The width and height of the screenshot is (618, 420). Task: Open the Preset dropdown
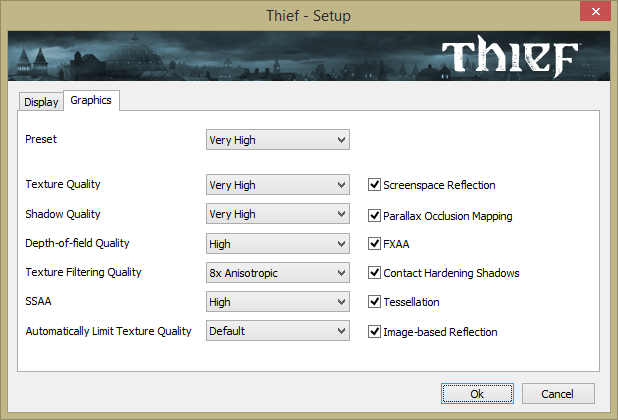pos(277,140)
